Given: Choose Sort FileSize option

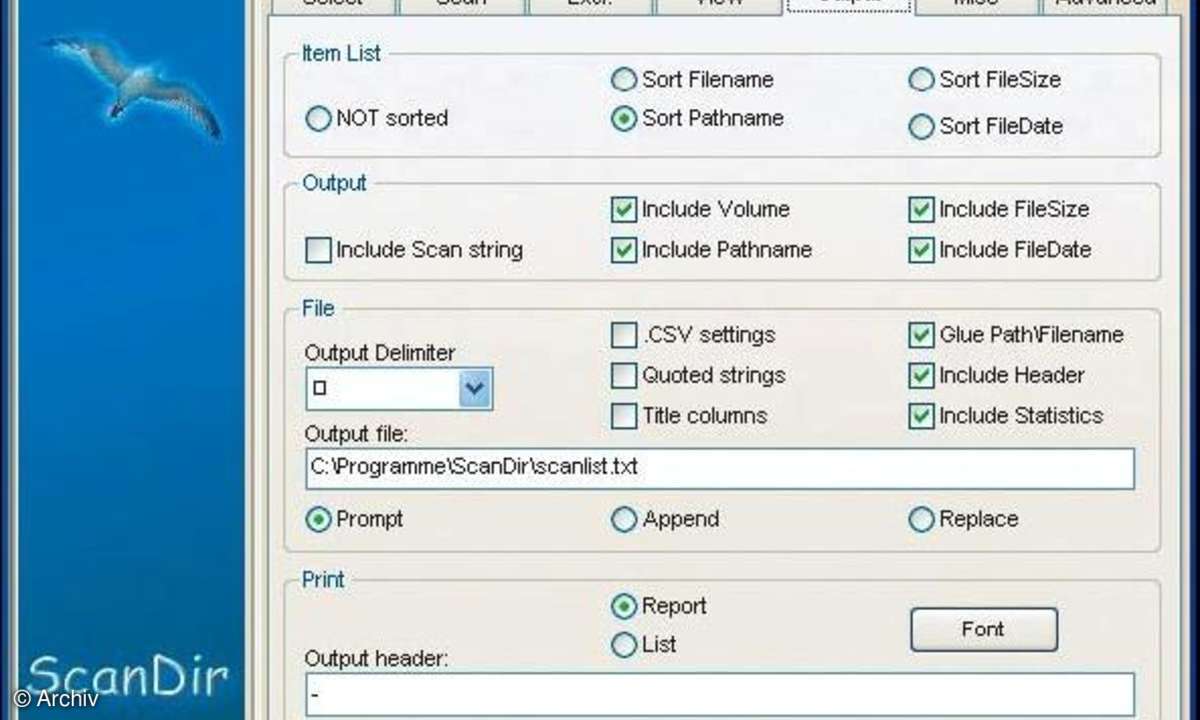Looking at the screenshot, I should tap(921, 80).
